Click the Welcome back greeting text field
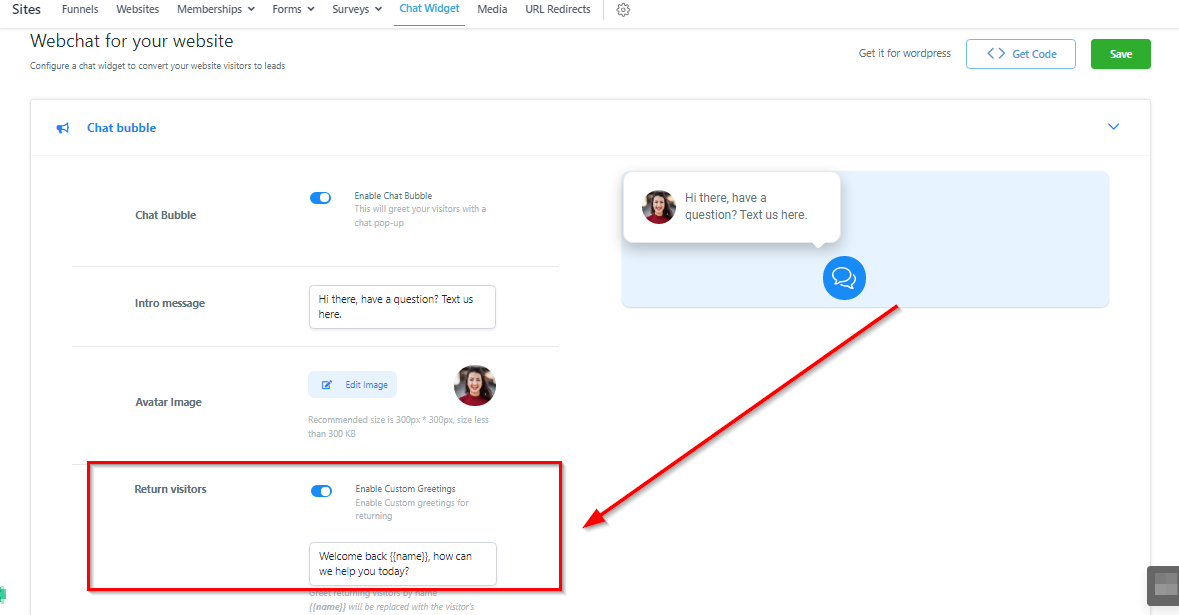 [402, 563]
